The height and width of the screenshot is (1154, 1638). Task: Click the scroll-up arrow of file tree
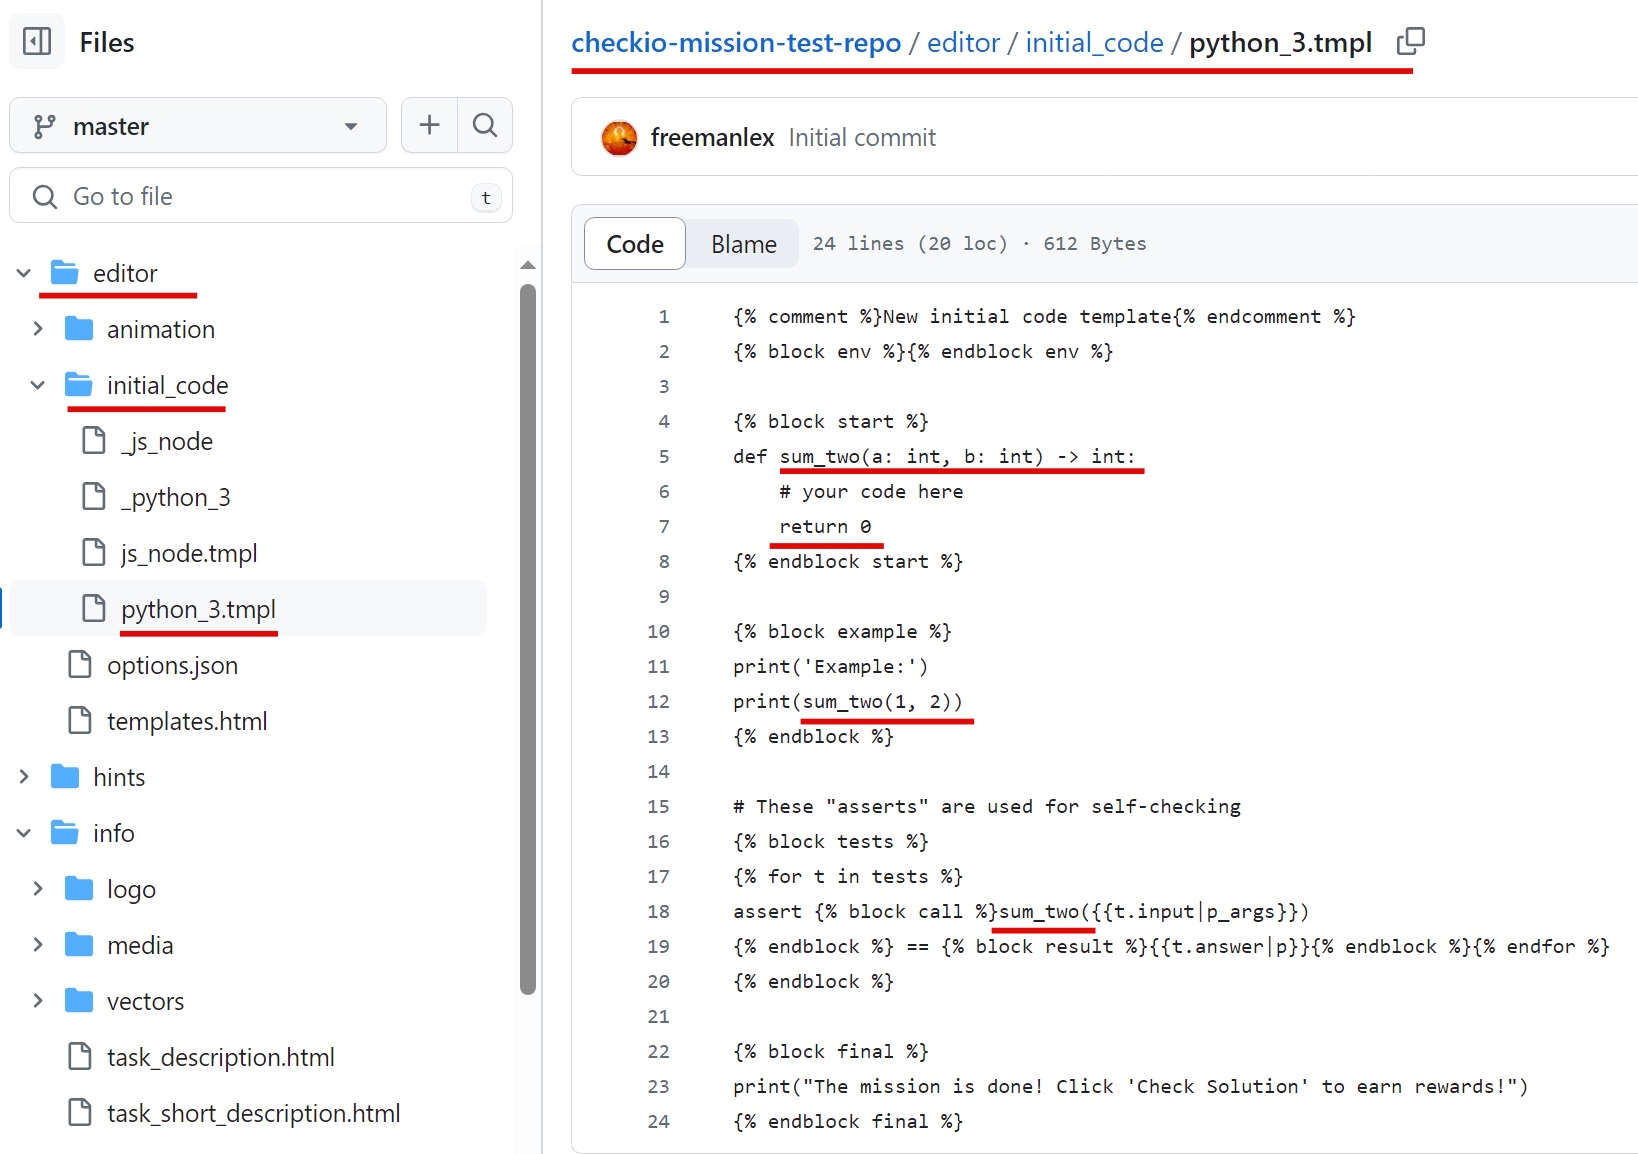528,265
